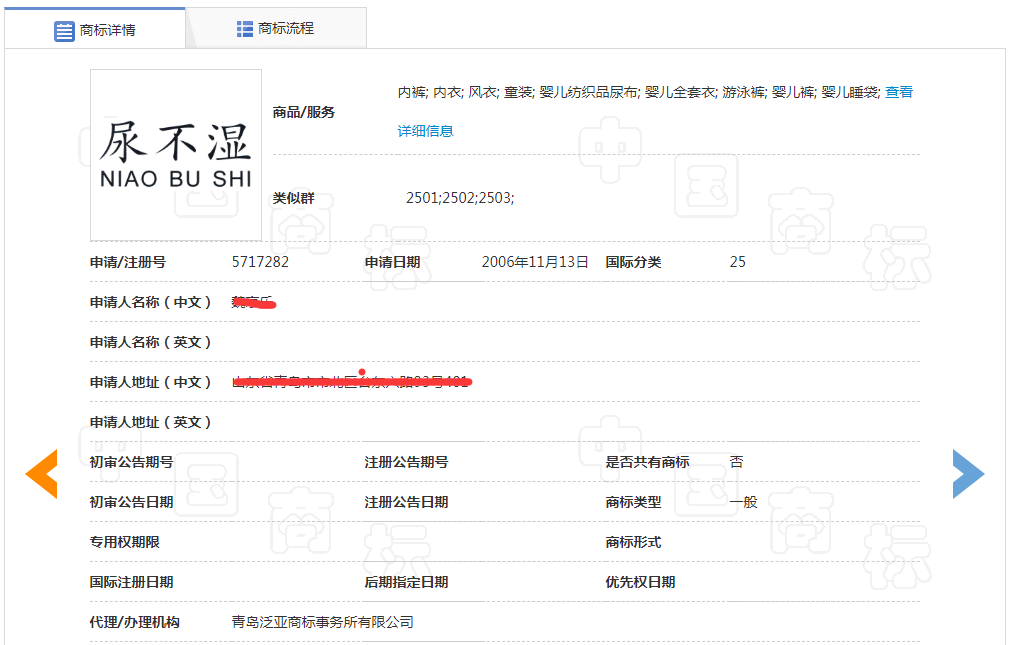
Task: Click the agency name 青岛泛亚商标事务所有限公司
Action: pyautogui.click(x=322, y=622)
